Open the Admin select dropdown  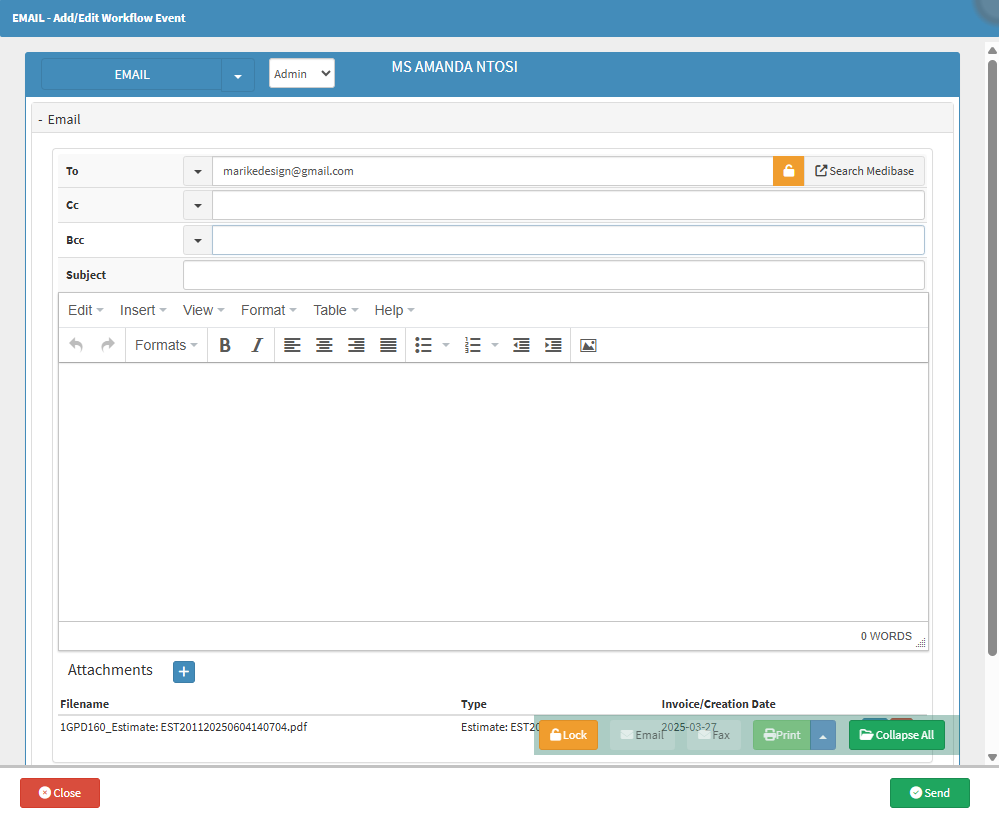coord(301,73)
